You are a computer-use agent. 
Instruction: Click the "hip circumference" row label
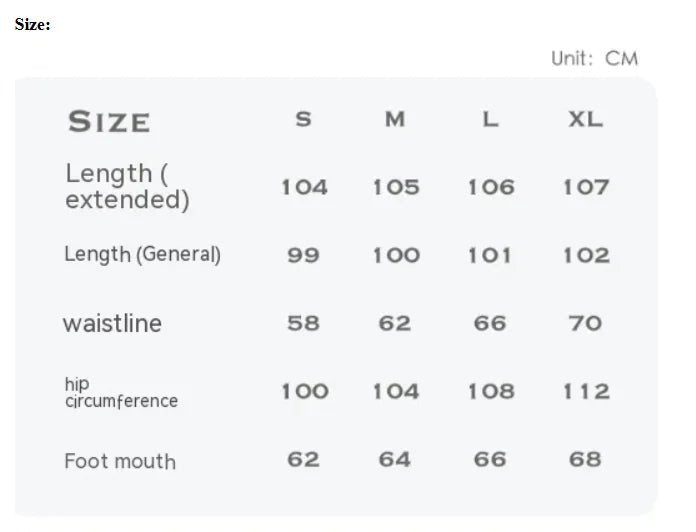point(120,393)
